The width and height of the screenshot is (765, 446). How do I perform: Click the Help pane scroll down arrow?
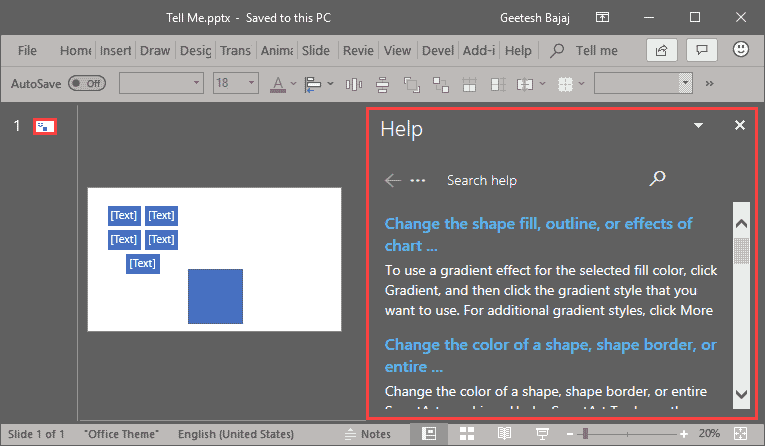[x=741, y=394]
